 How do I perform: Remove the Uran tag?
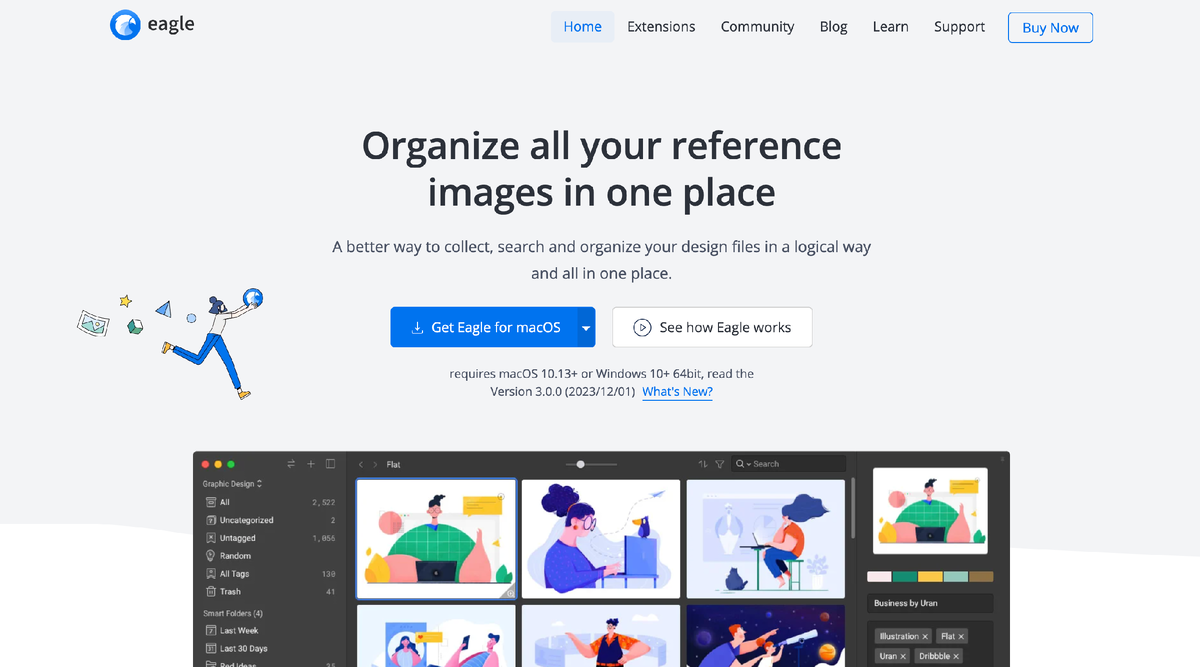(903, 656)
